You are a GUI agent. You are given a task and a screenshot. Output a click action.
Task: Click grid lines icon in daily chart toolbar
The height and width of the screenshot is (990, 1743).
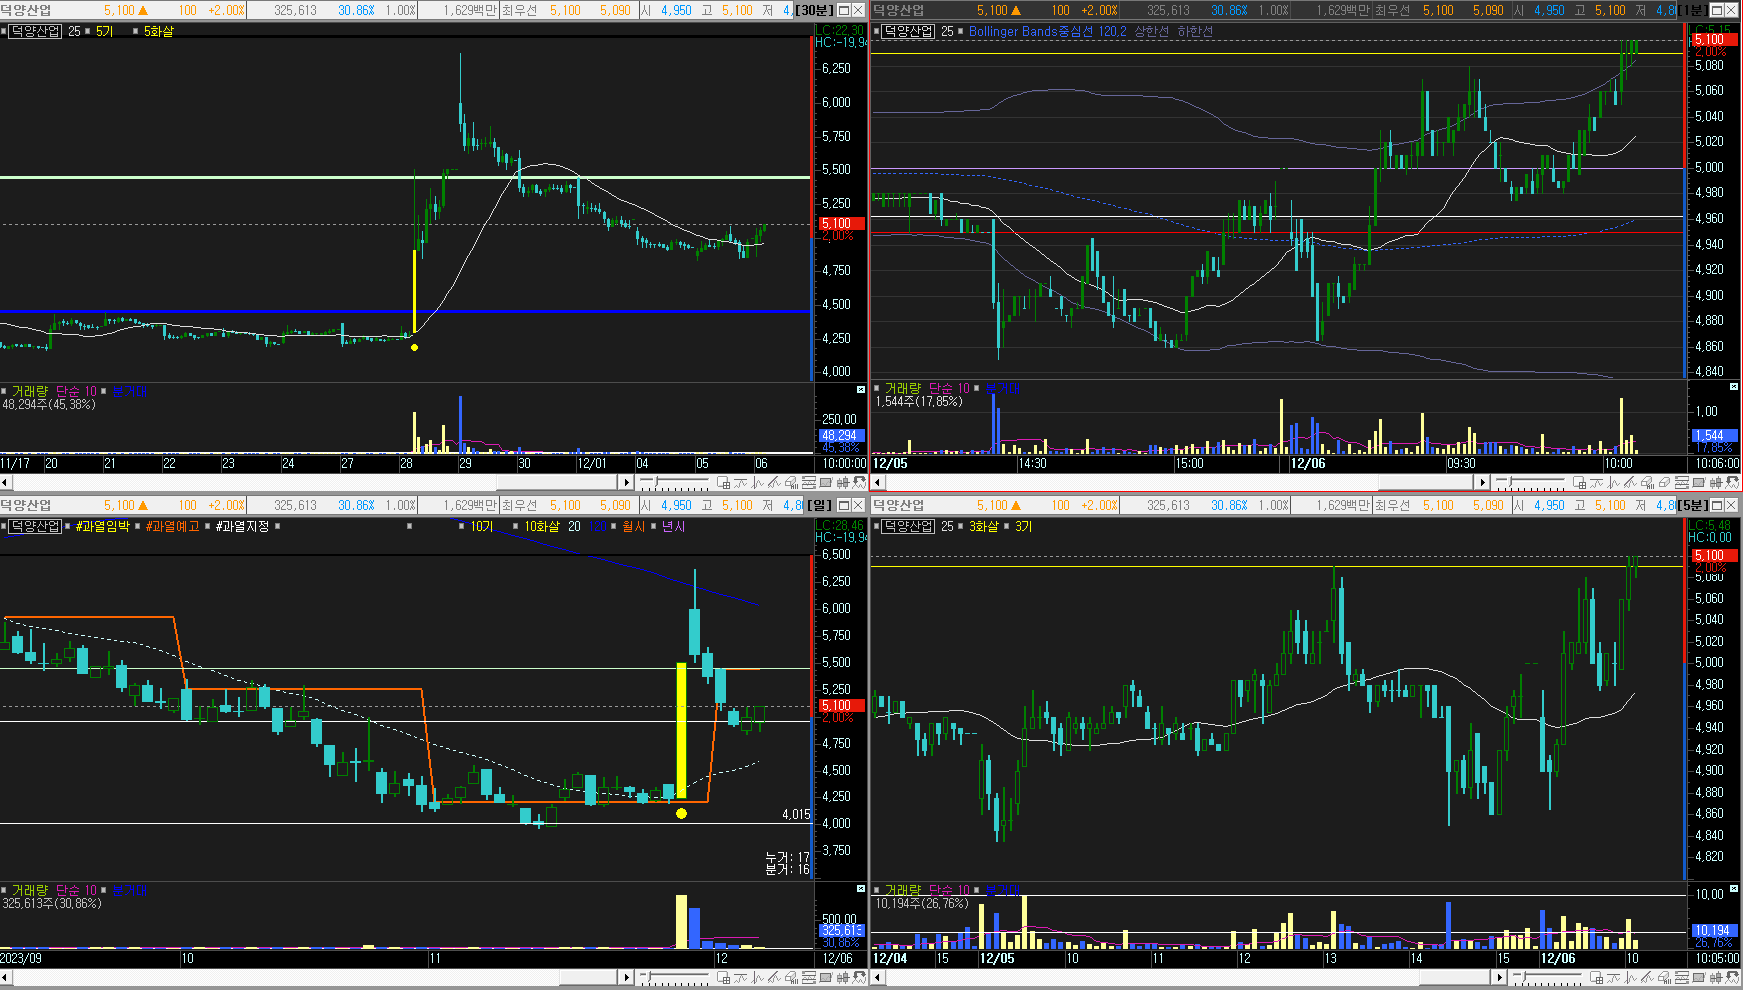click(808, 977)
